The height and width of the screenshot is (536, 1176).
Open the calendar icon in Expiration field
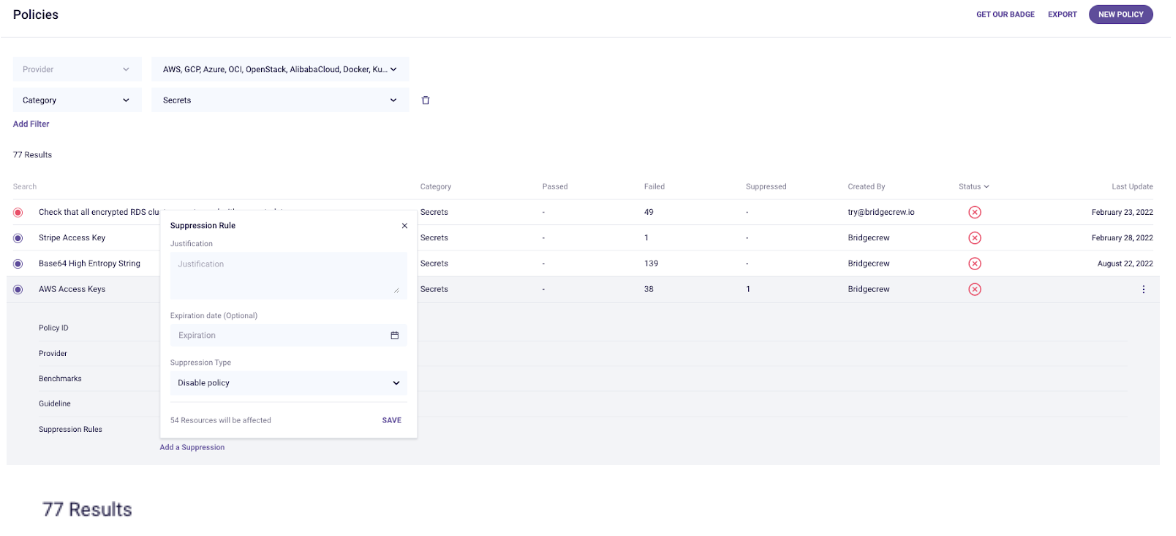pyautogui.click(x=394, y=335)
